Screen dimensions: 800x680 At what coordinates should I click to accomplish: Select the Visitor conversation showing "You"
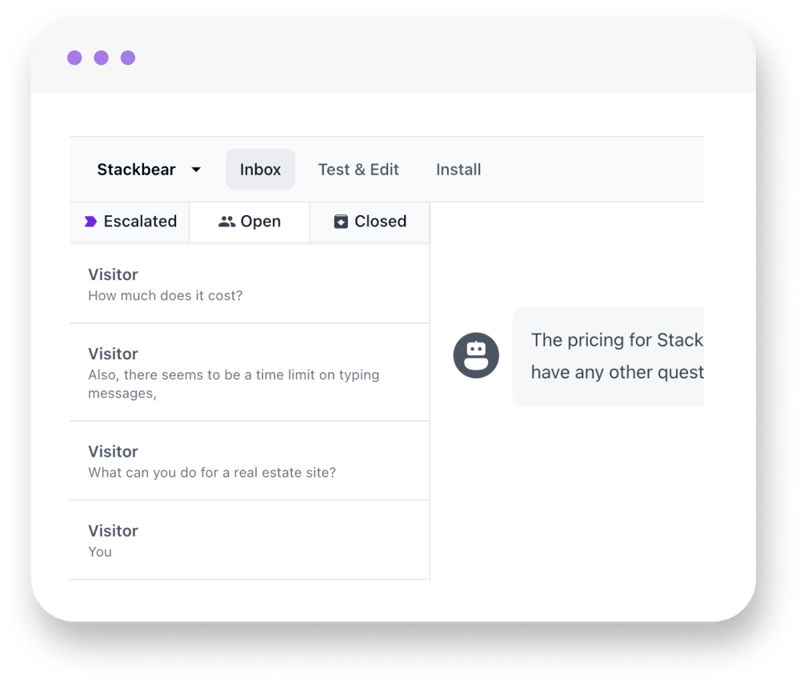(249, 540)
